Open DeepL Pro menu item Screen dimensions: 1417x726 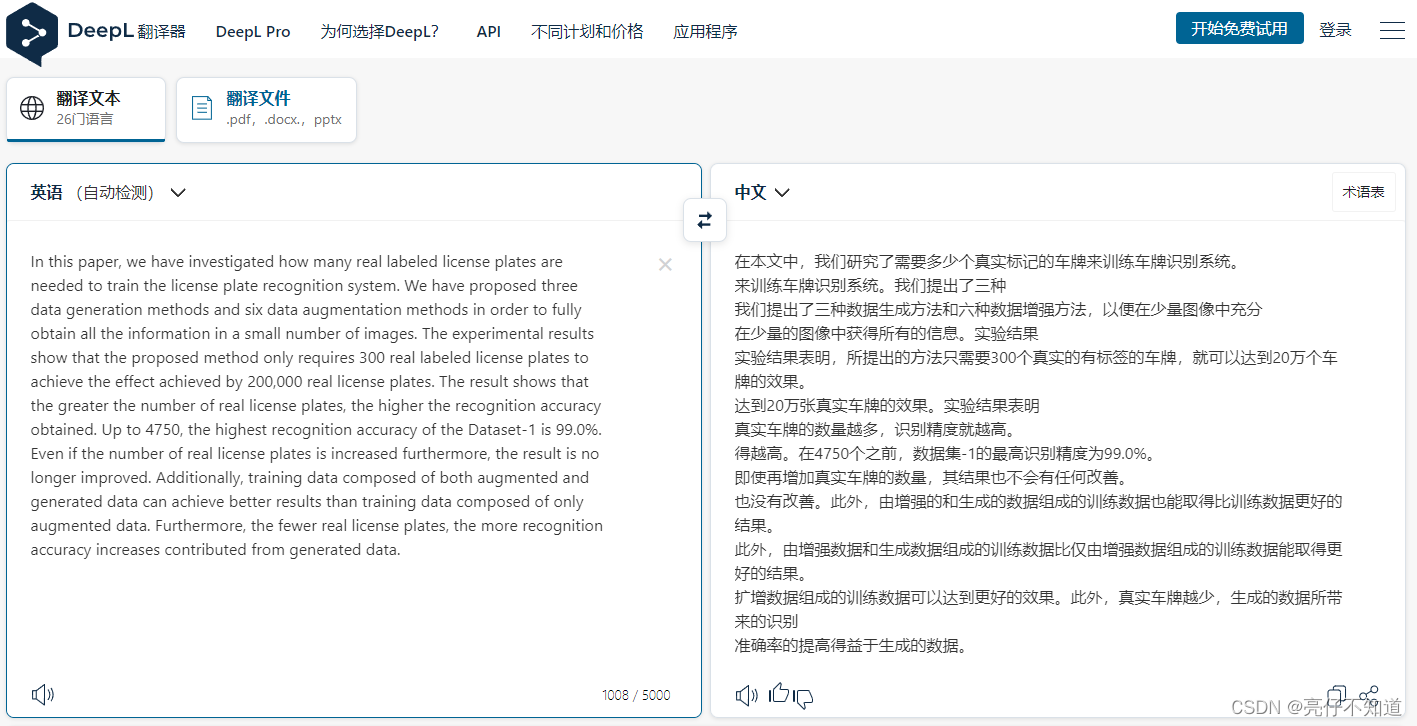253,31
